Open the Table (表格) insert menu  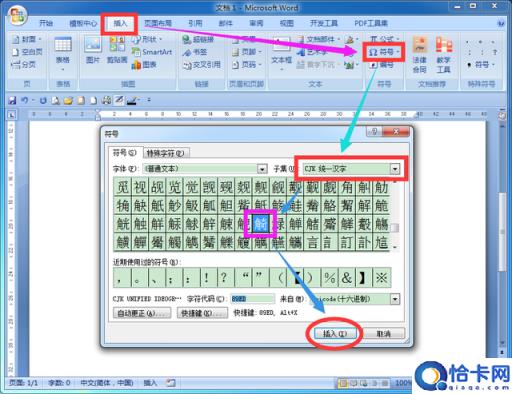(63, 53)
